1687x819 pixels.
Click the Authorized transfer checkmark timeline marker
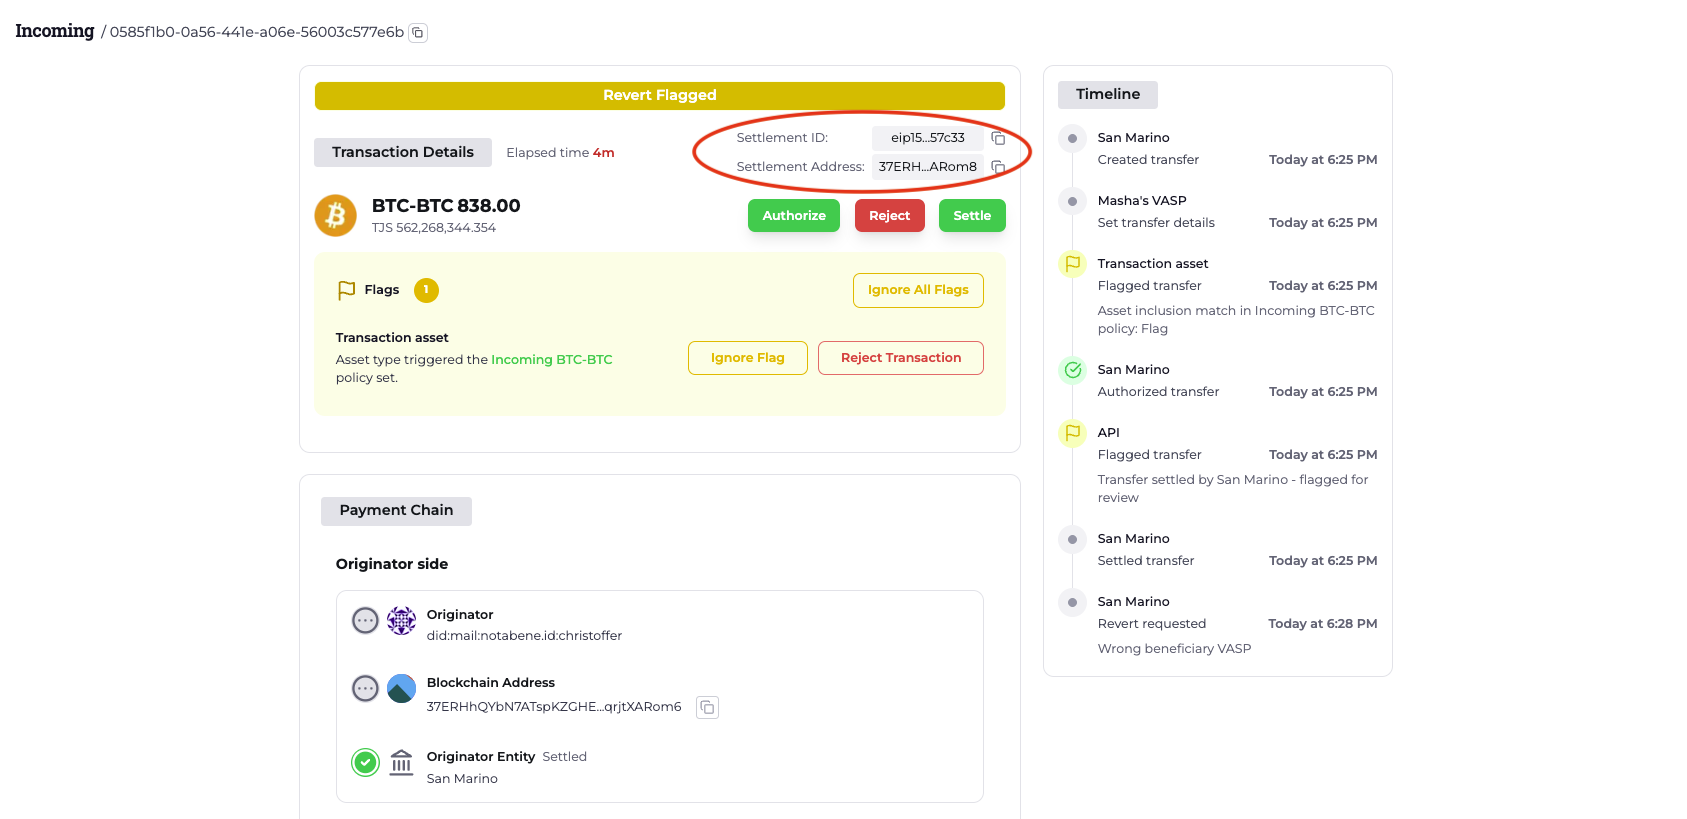click(1073, 370)
